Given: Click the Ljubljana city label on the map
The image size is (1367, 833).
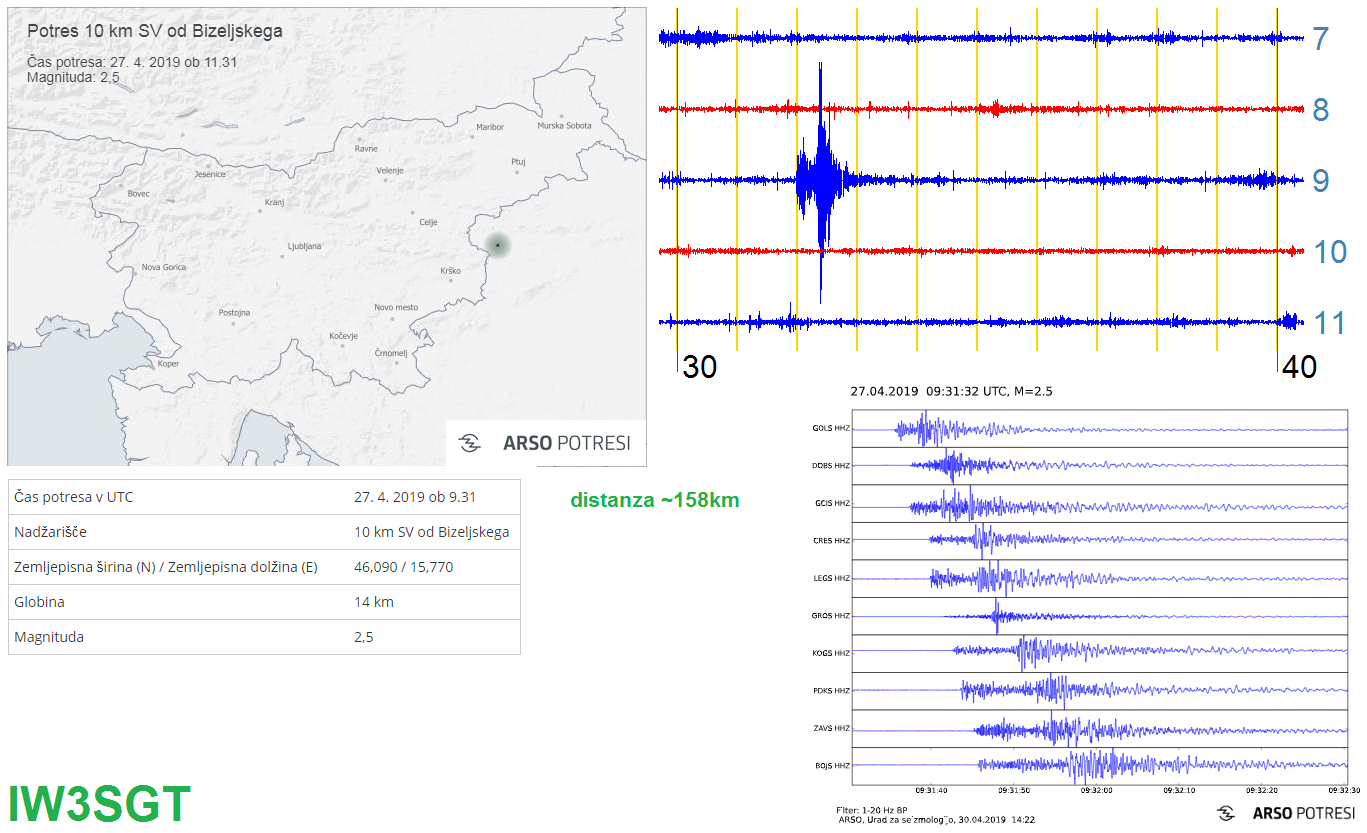Looking at the screenshot, I should [304, 245].
